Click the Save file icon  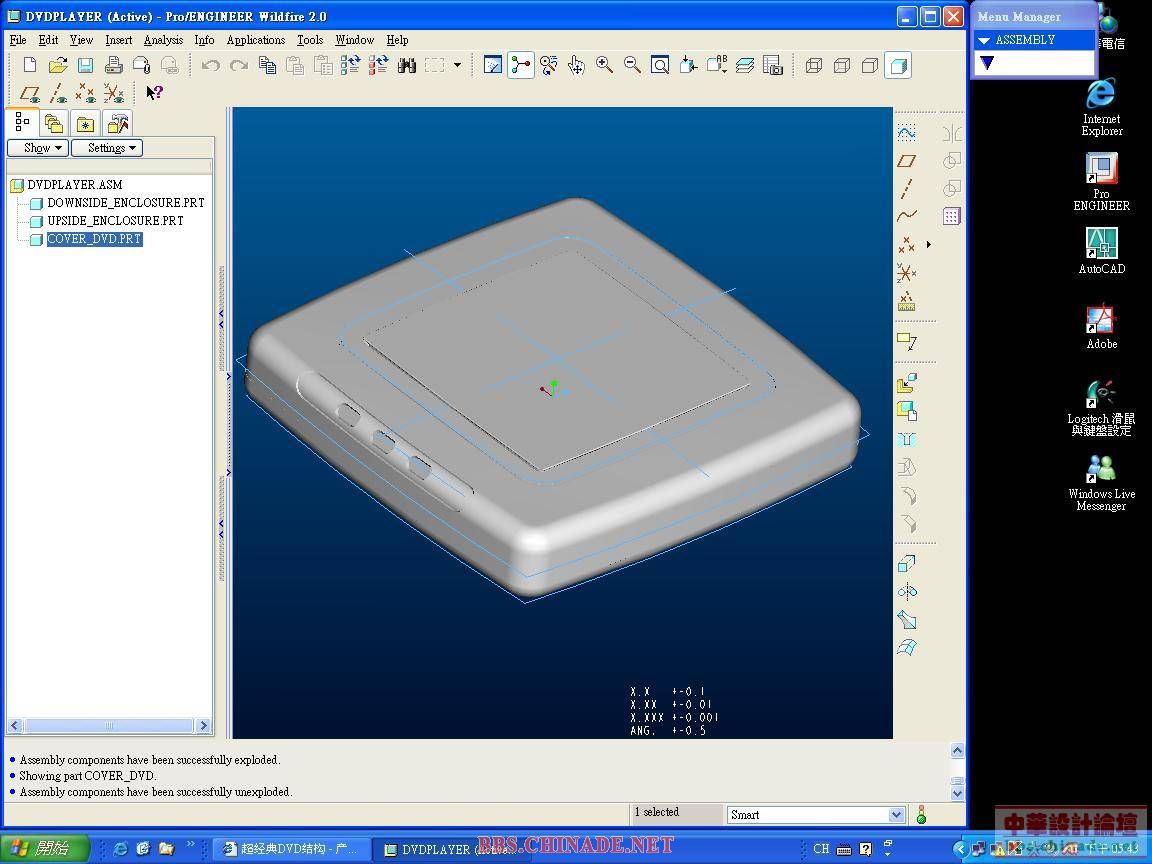coord(85,66)
